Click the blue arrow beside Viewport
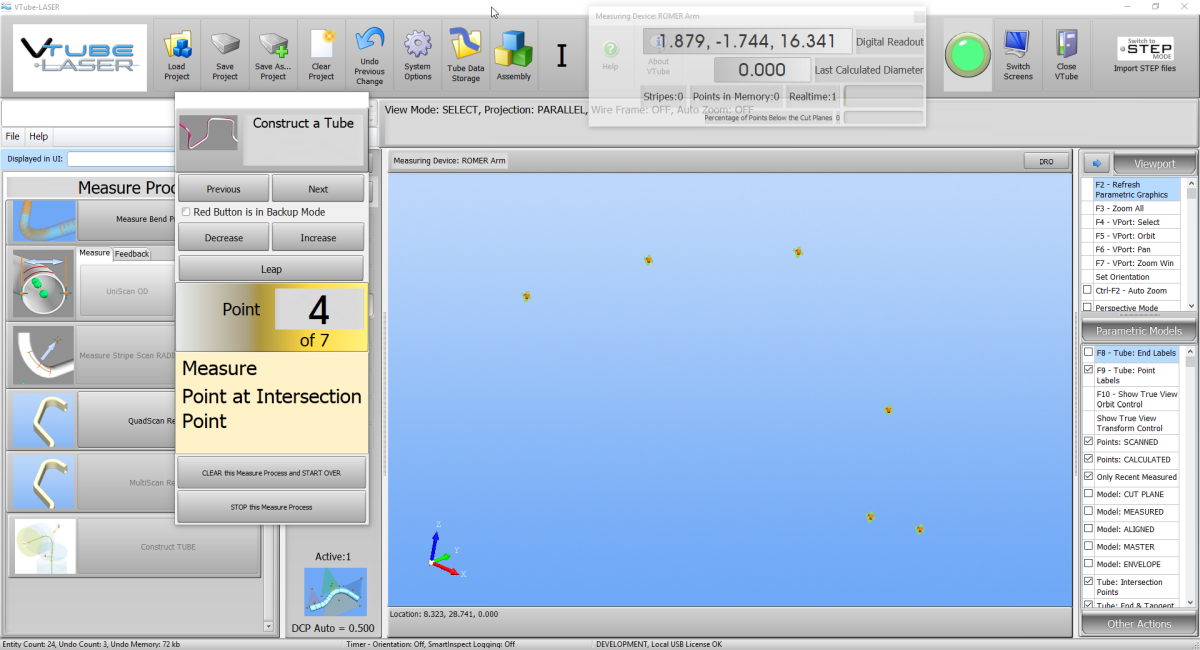The width and height of the screenshot is (1200, 650). pyautogui.click(x=1096, y=164)
